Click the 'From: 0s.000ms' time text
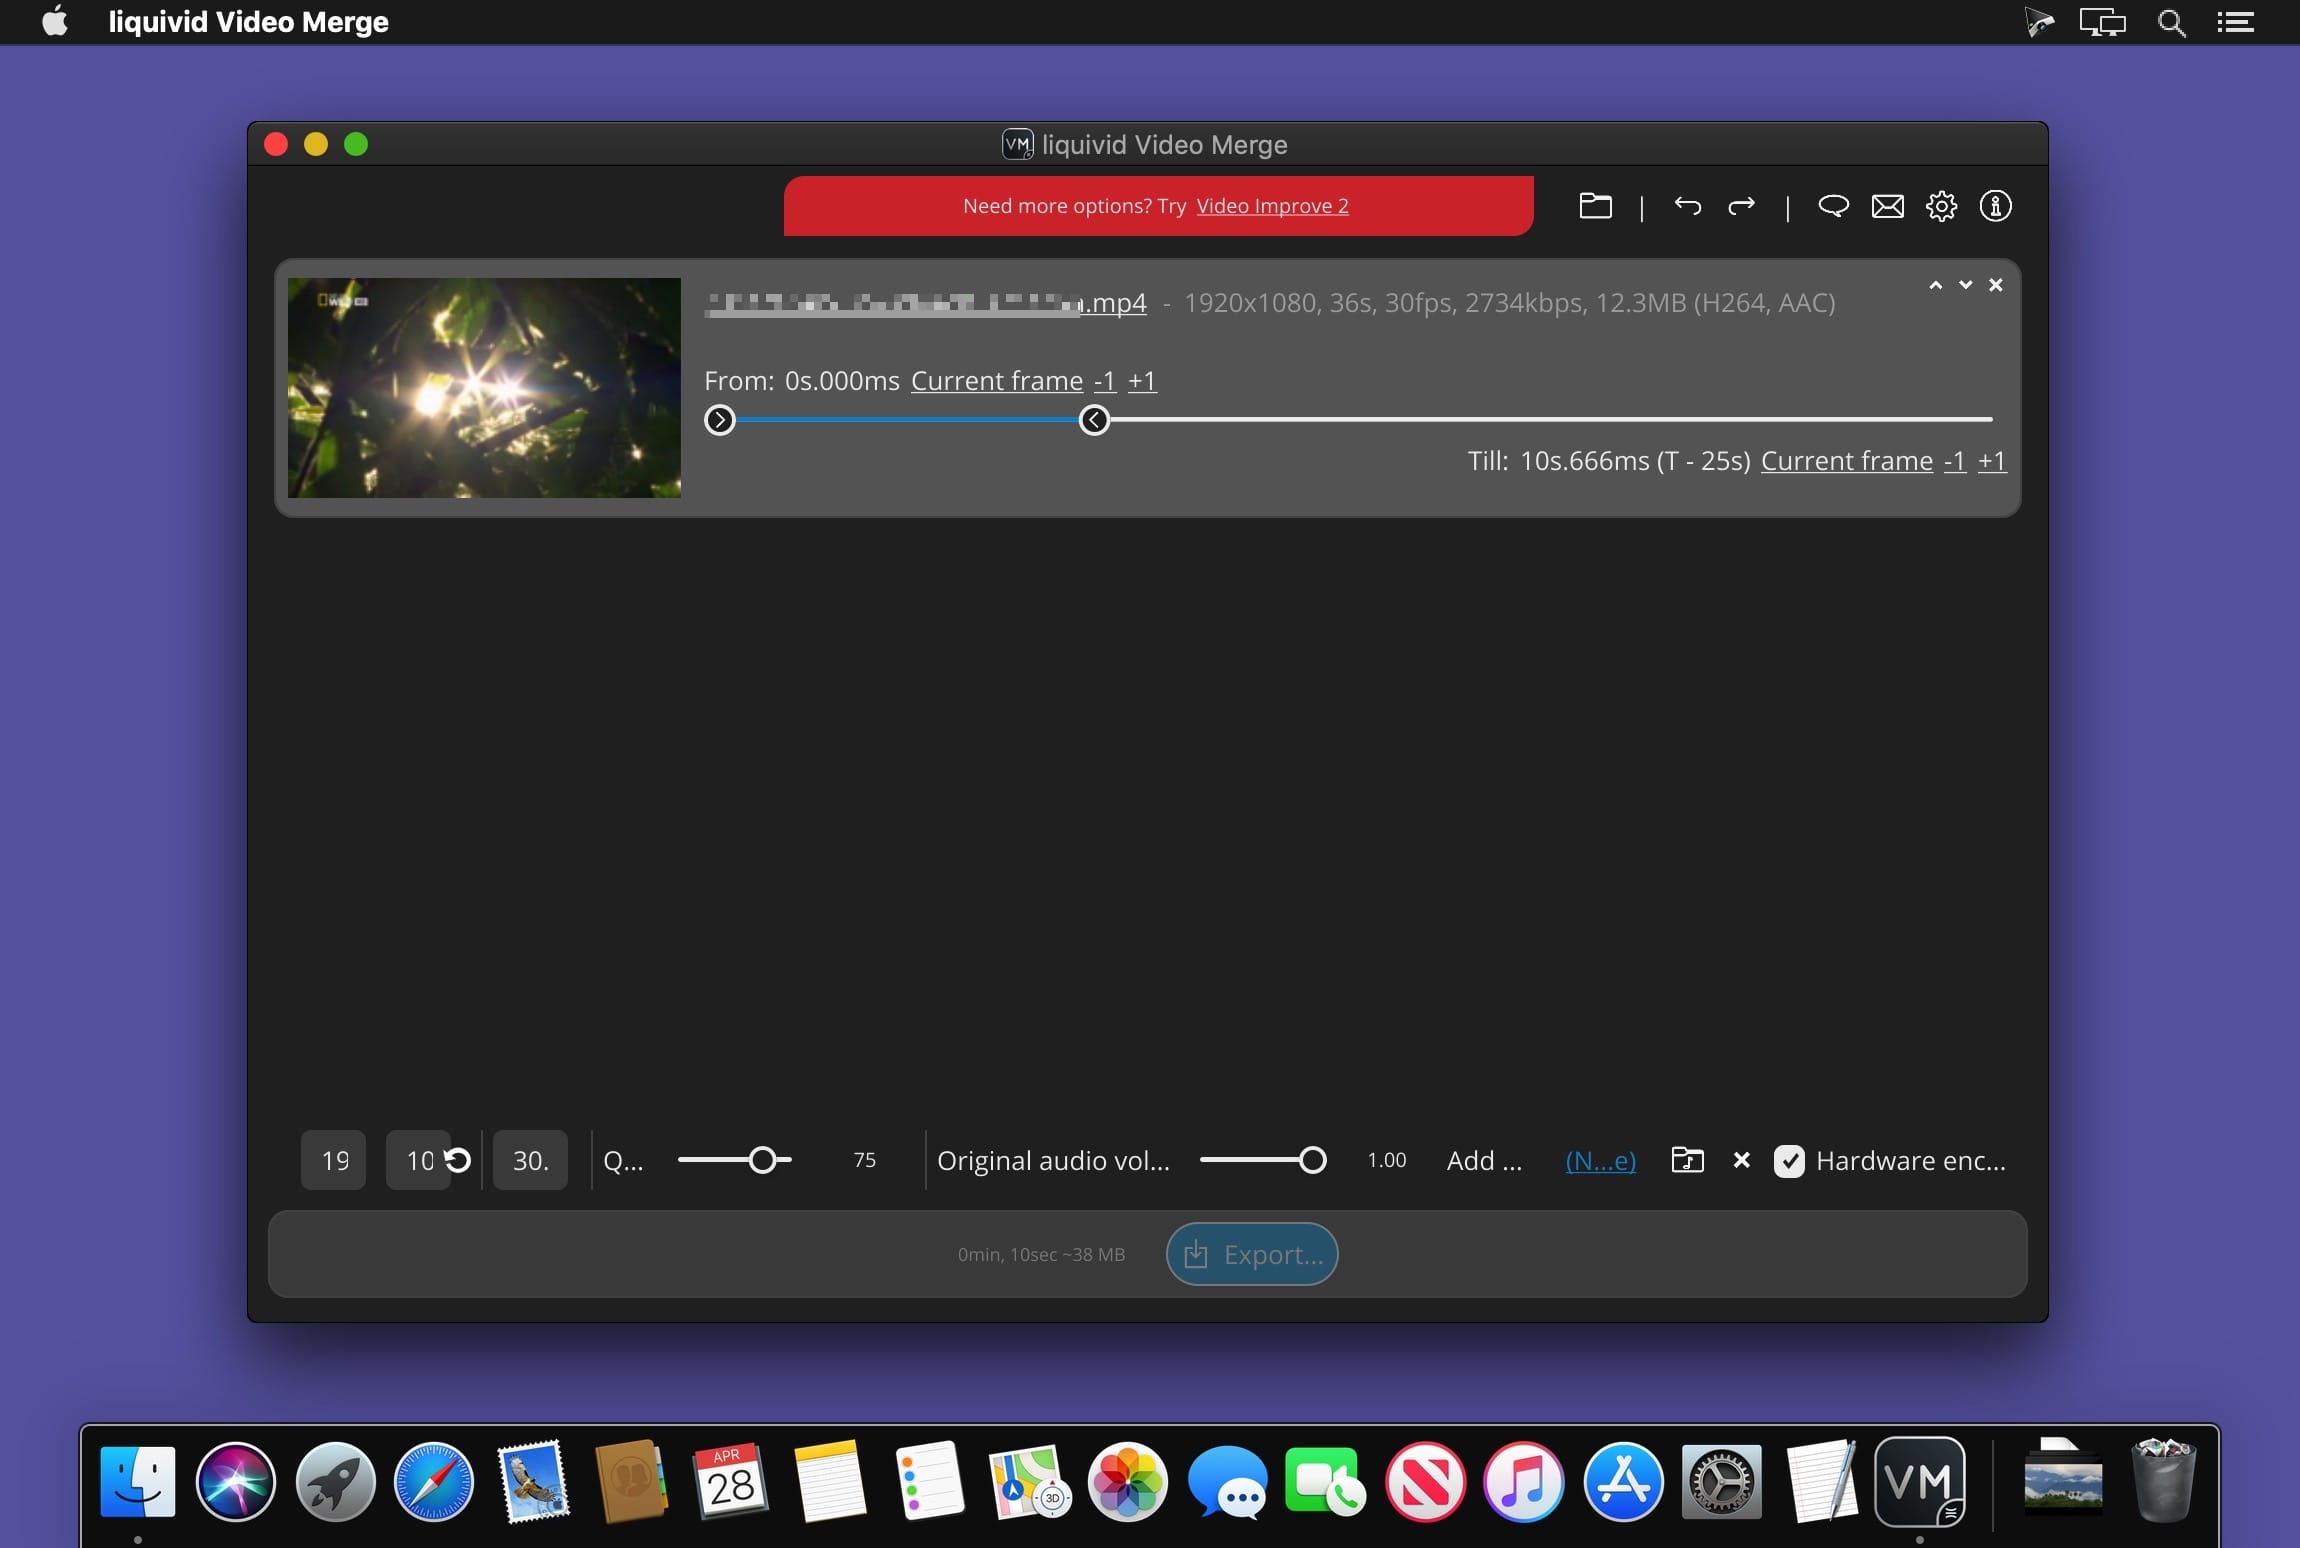 [802, 381]
